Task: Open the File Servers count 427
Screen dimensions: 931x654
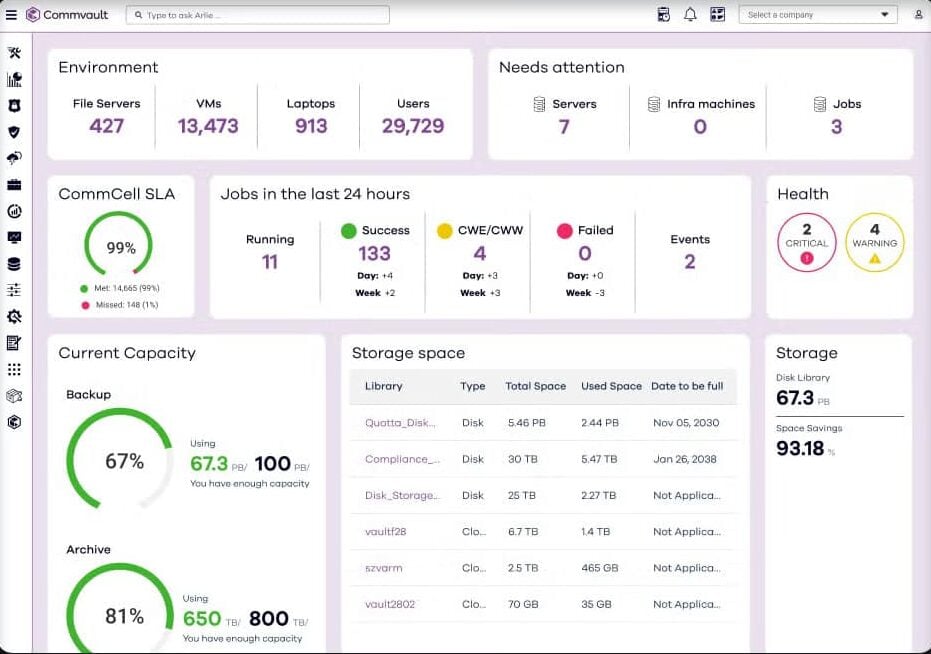Action: point(107,126)
